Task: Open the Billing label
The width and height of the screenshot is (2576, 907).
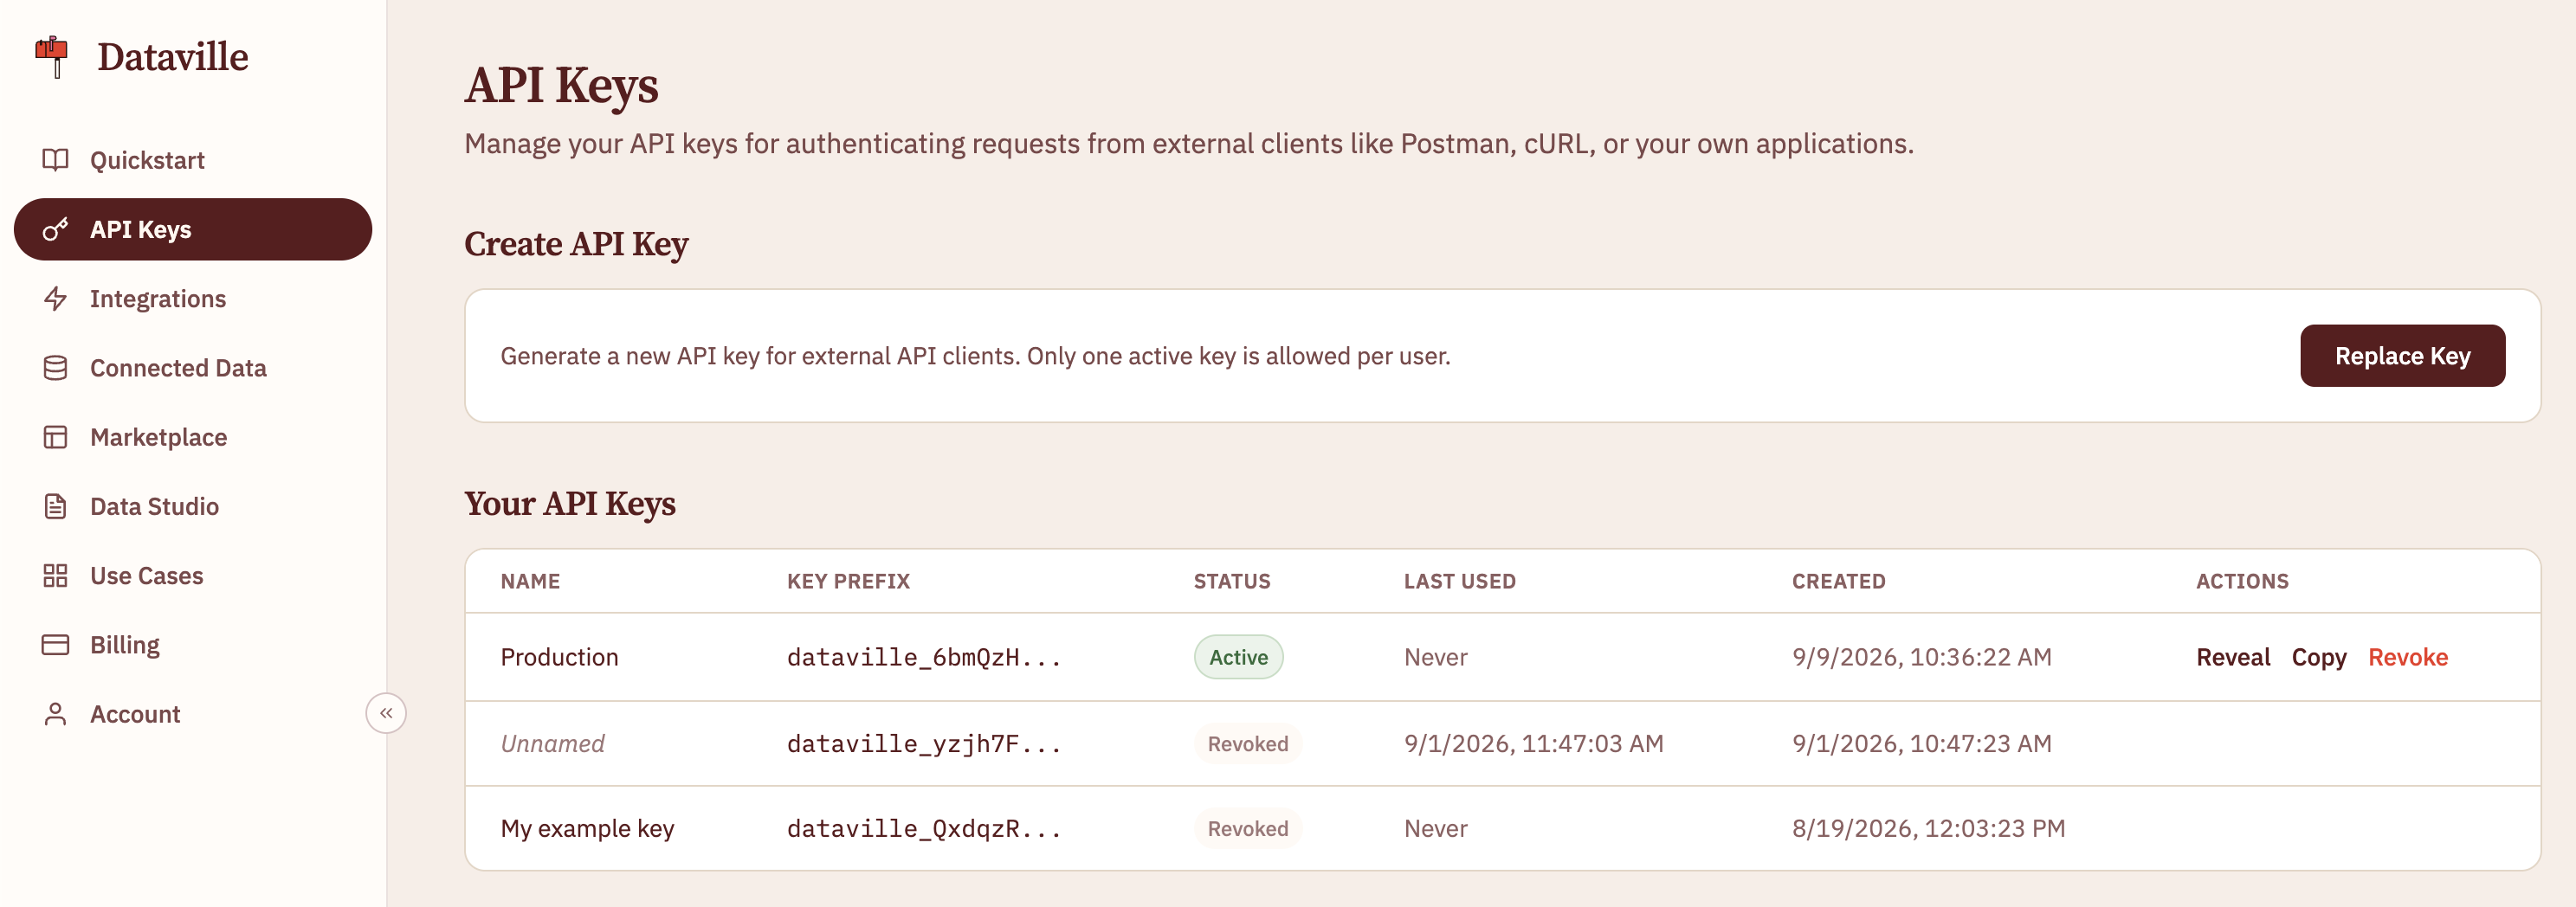Action: (125, 645)
